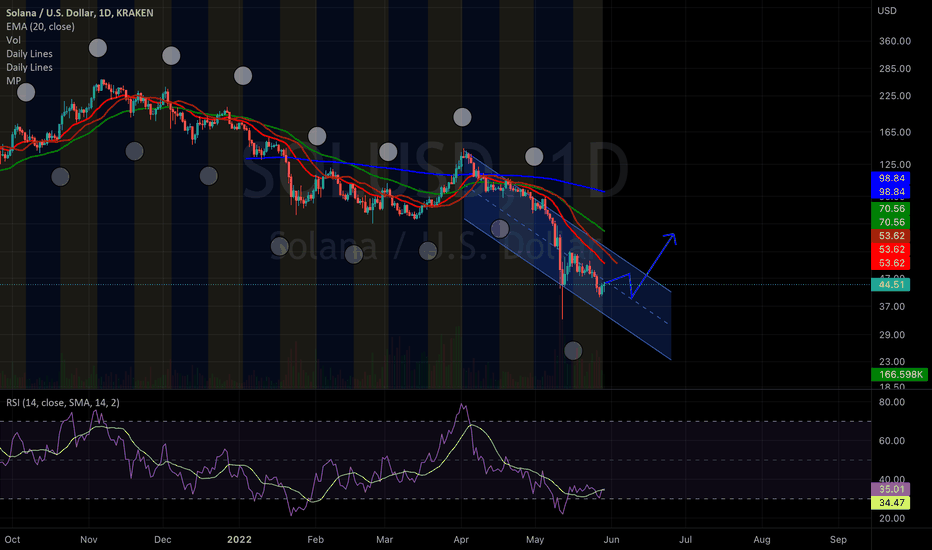
Task: Click the Aug label on the time axis
Action: [x=762, y=539]
